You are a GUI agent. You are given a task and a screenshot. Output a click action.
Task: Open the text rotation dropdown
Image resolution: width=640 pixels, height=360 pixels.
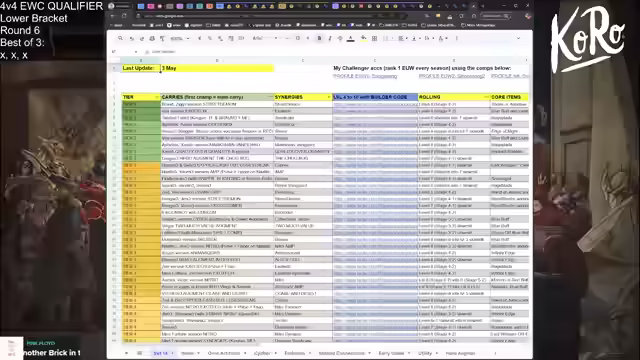pyautogui.click(x=442, y=38)
